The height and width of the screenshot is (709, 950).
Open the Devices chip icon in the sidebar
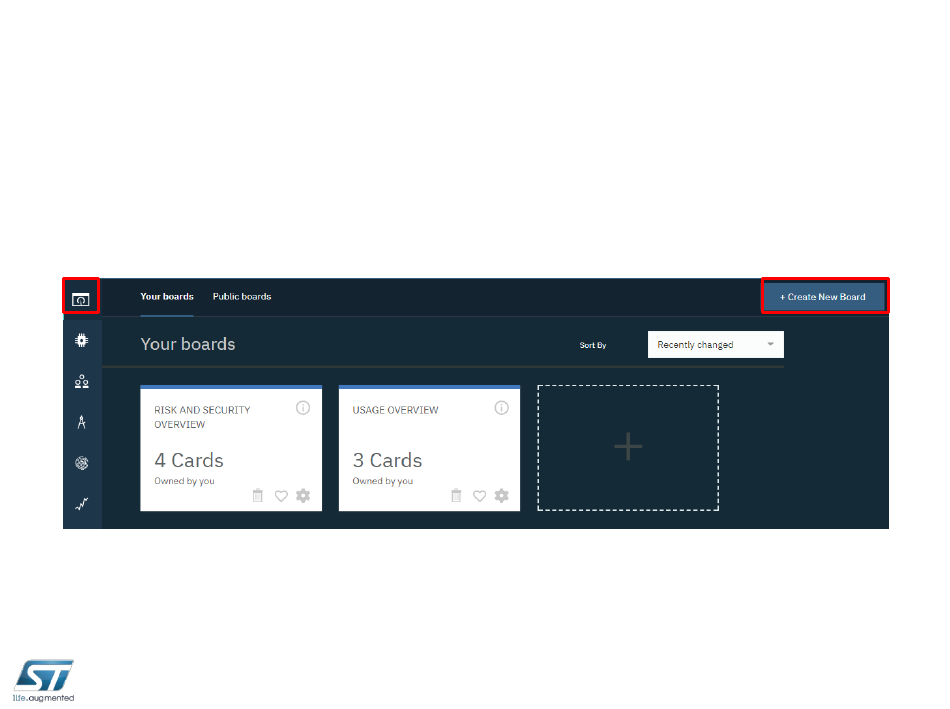coord(81,341)
